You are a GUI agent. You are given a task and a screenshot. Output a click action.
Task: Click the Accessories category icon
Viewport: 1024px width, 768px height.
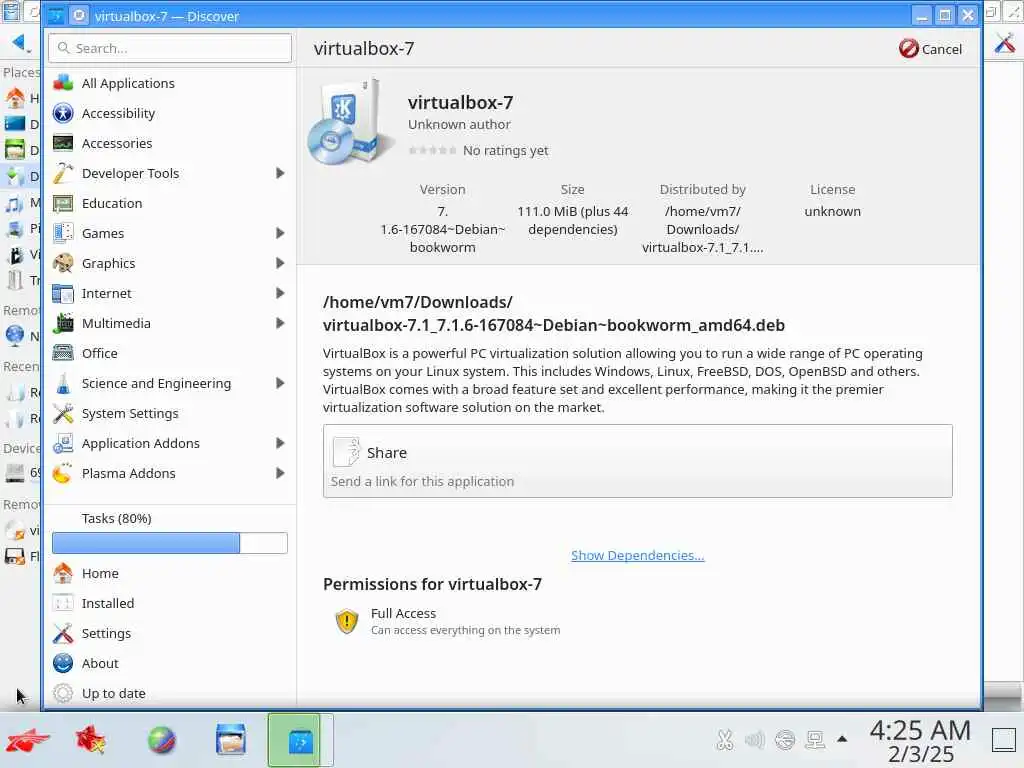coord(63,143)
